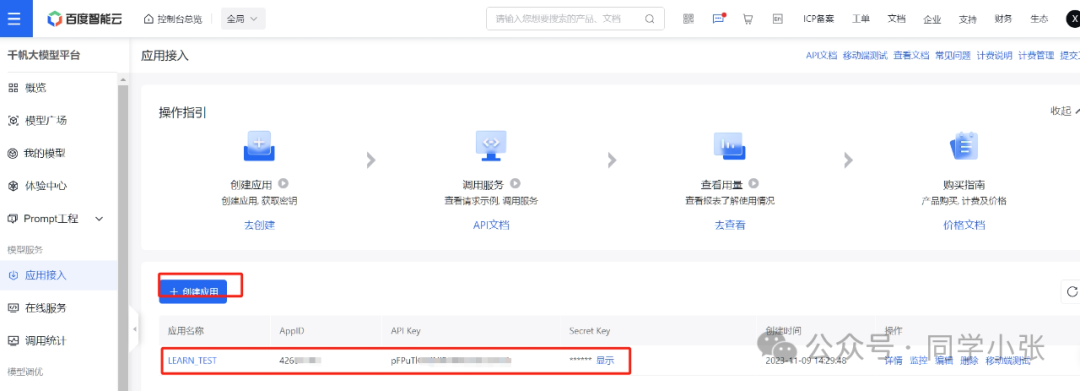The image size is (1080, 391).
Task: Play the 查看用量 video guide
Action: pyautogui.click(x=754, y=184)
